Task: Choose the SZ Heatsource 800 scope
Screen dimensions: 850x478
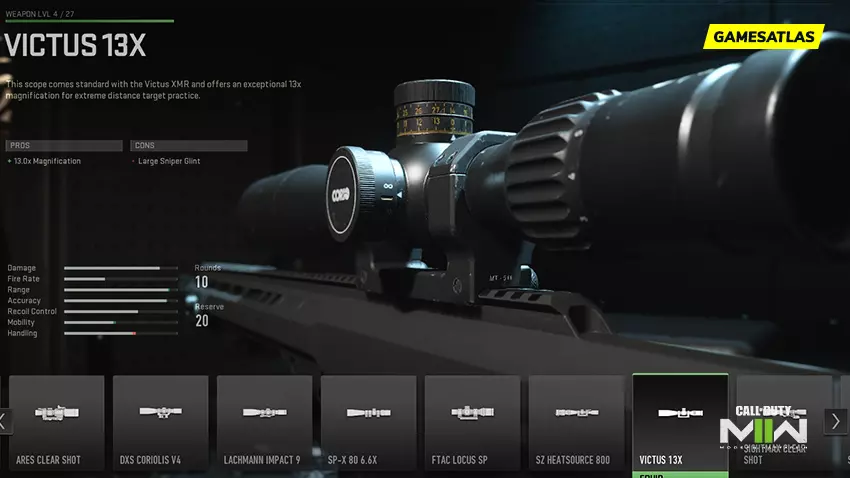Action: 577,423
